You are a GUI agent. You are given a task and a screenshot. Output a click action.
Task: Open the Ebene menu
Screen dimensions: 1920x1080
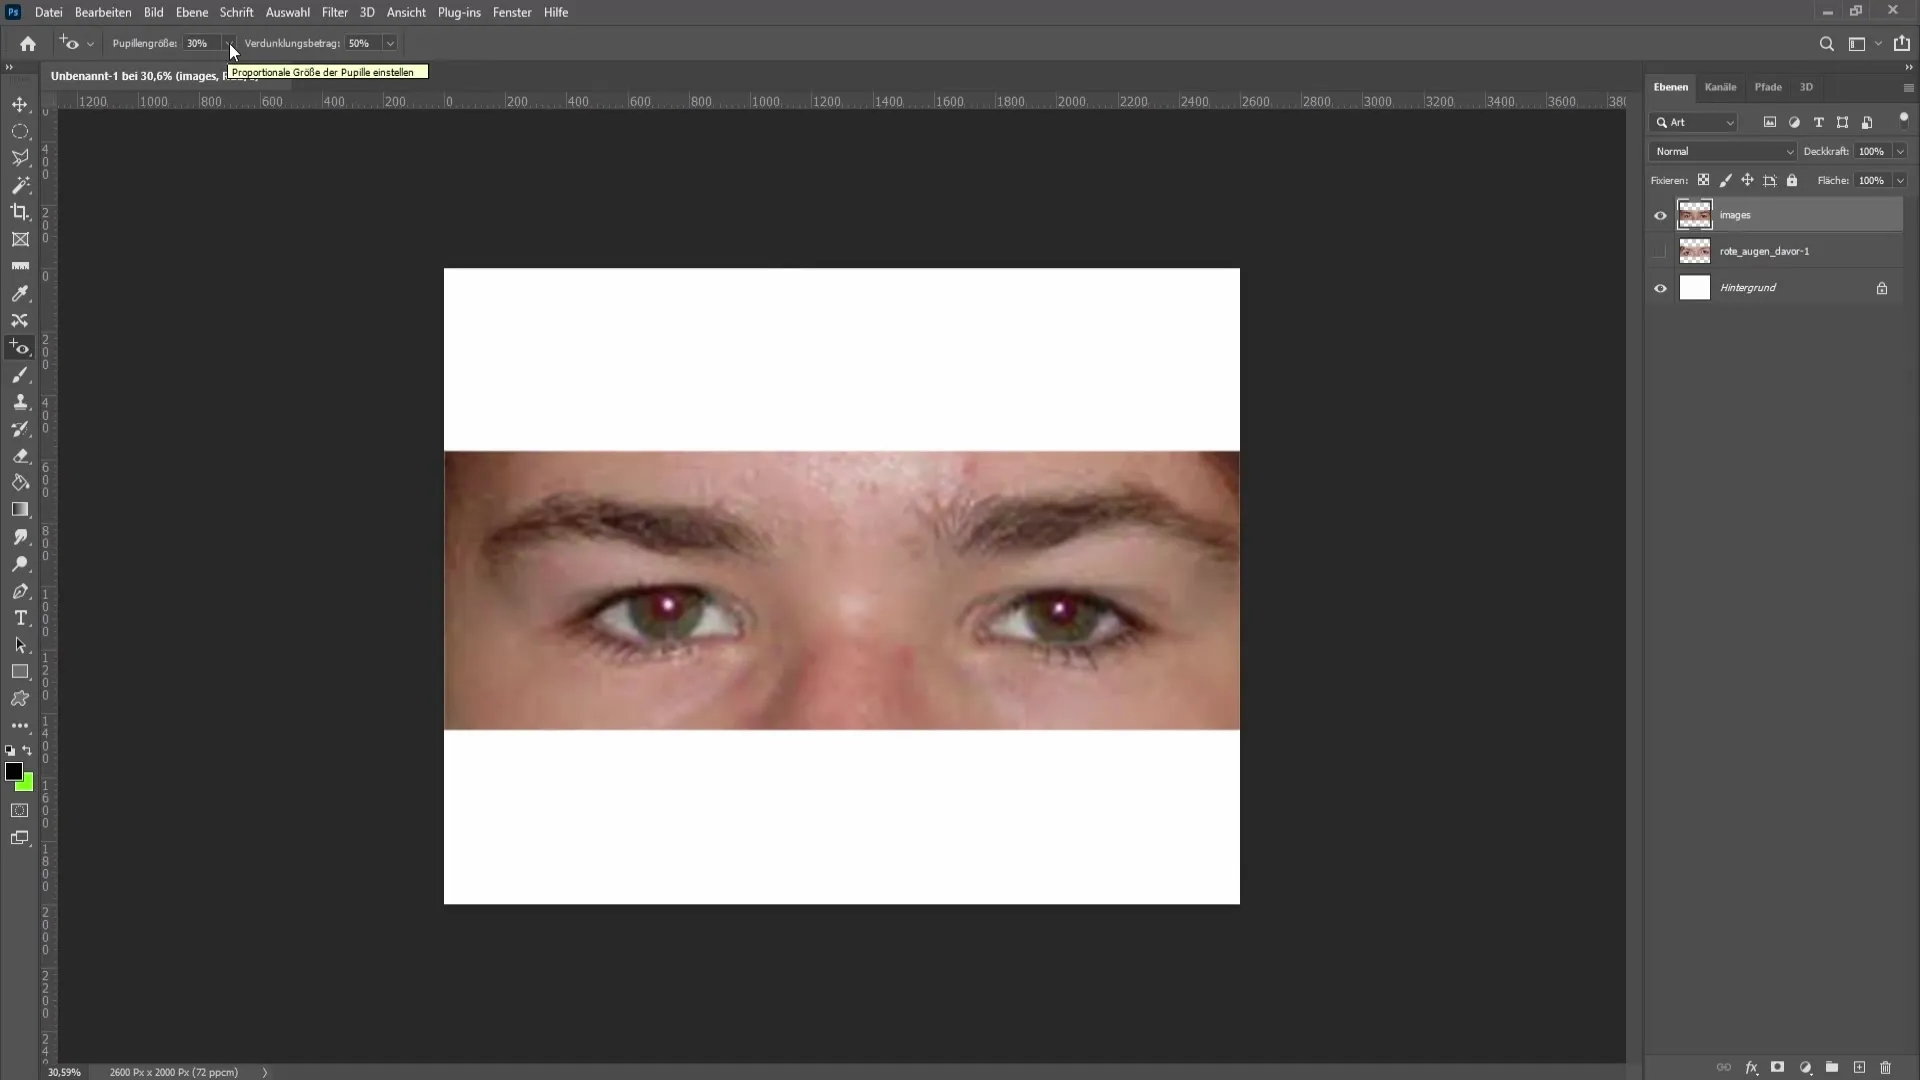(191, 12)
